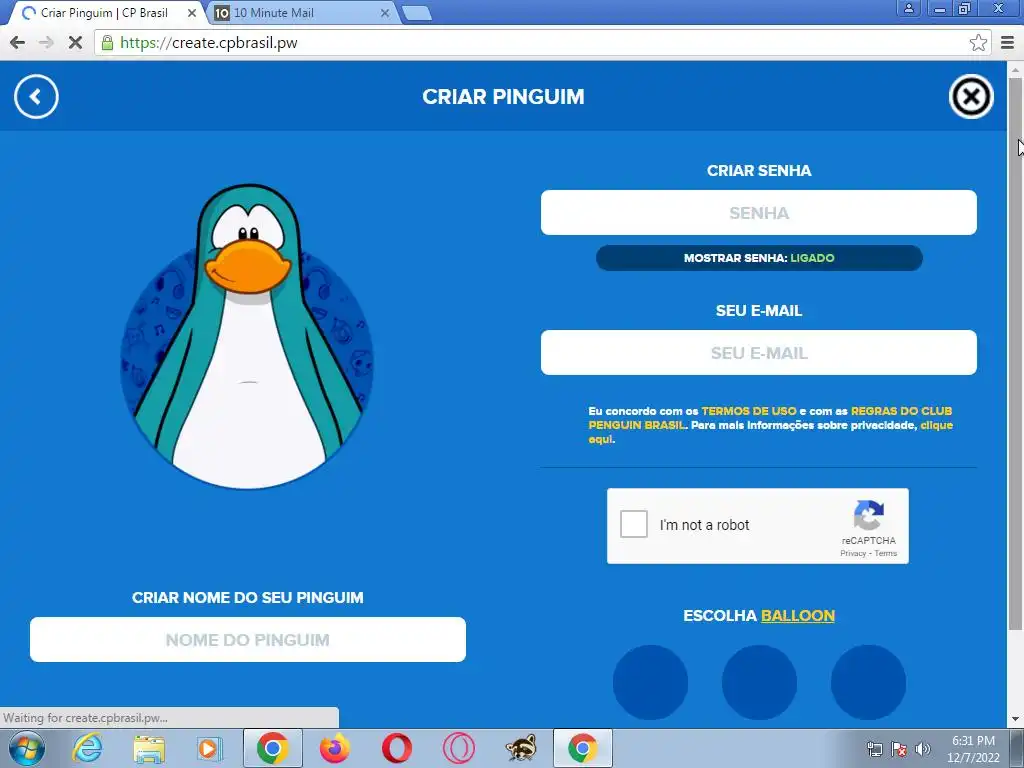Click the browser back arrow
The height and width of the screenshot is (768, 1024).
(x=18, y=43)
